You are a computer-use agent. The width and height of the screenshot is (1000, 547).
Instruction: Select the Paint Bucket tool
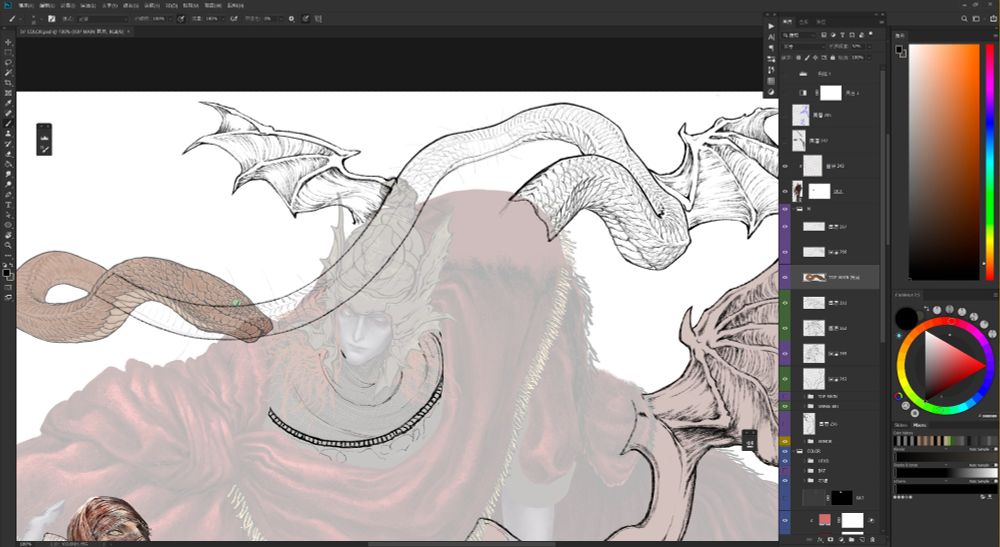pyautogui.click(x=8, y=164)
